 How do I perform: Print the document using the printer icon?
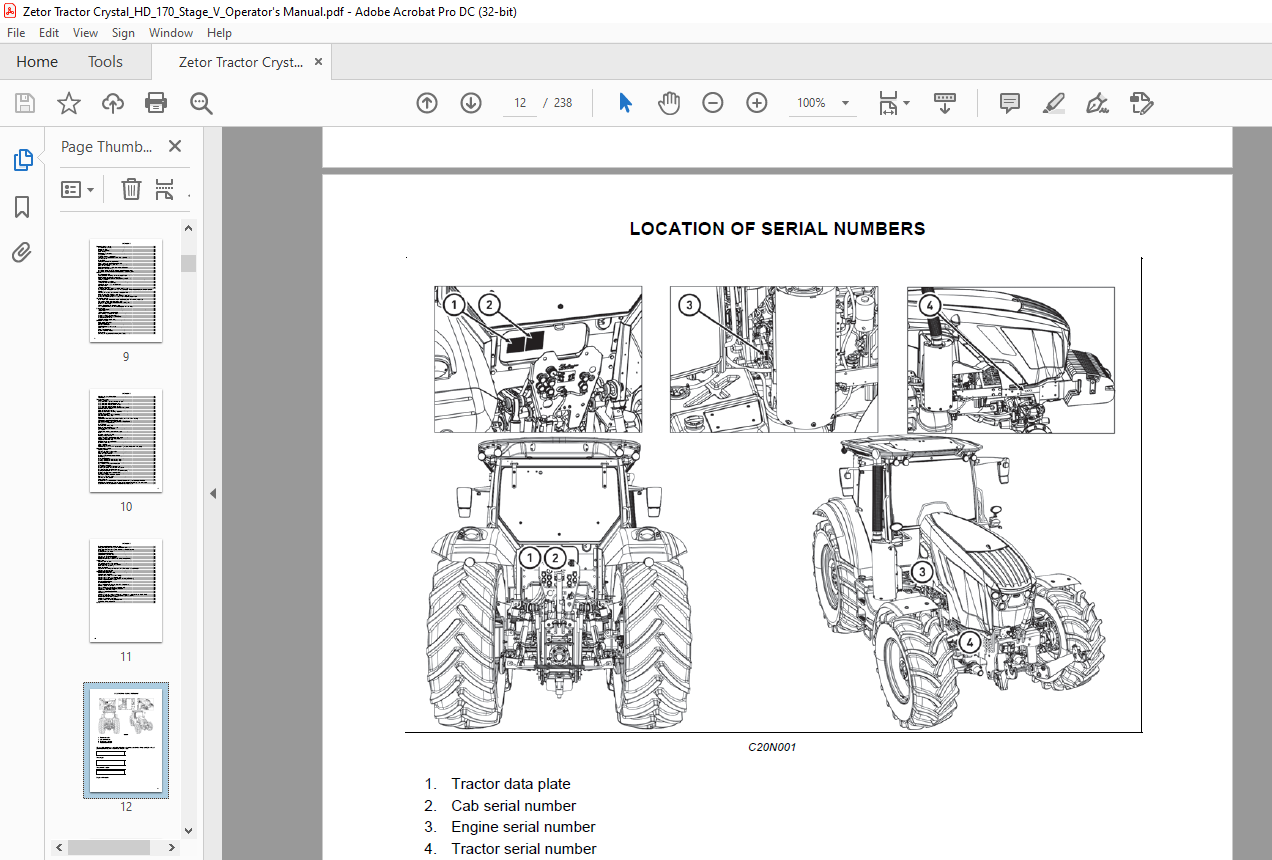click(x=156, y=103)
